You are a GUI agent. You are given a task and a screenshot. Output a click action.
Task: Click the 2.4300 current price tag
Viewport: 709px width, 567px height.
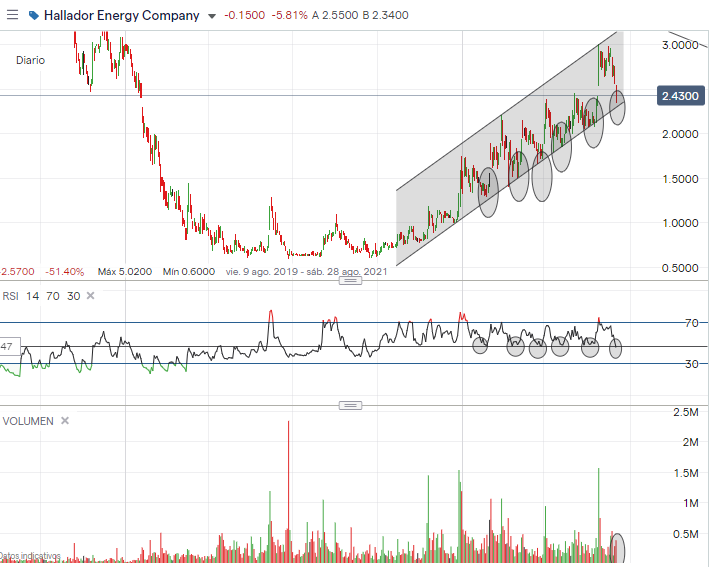681,96
